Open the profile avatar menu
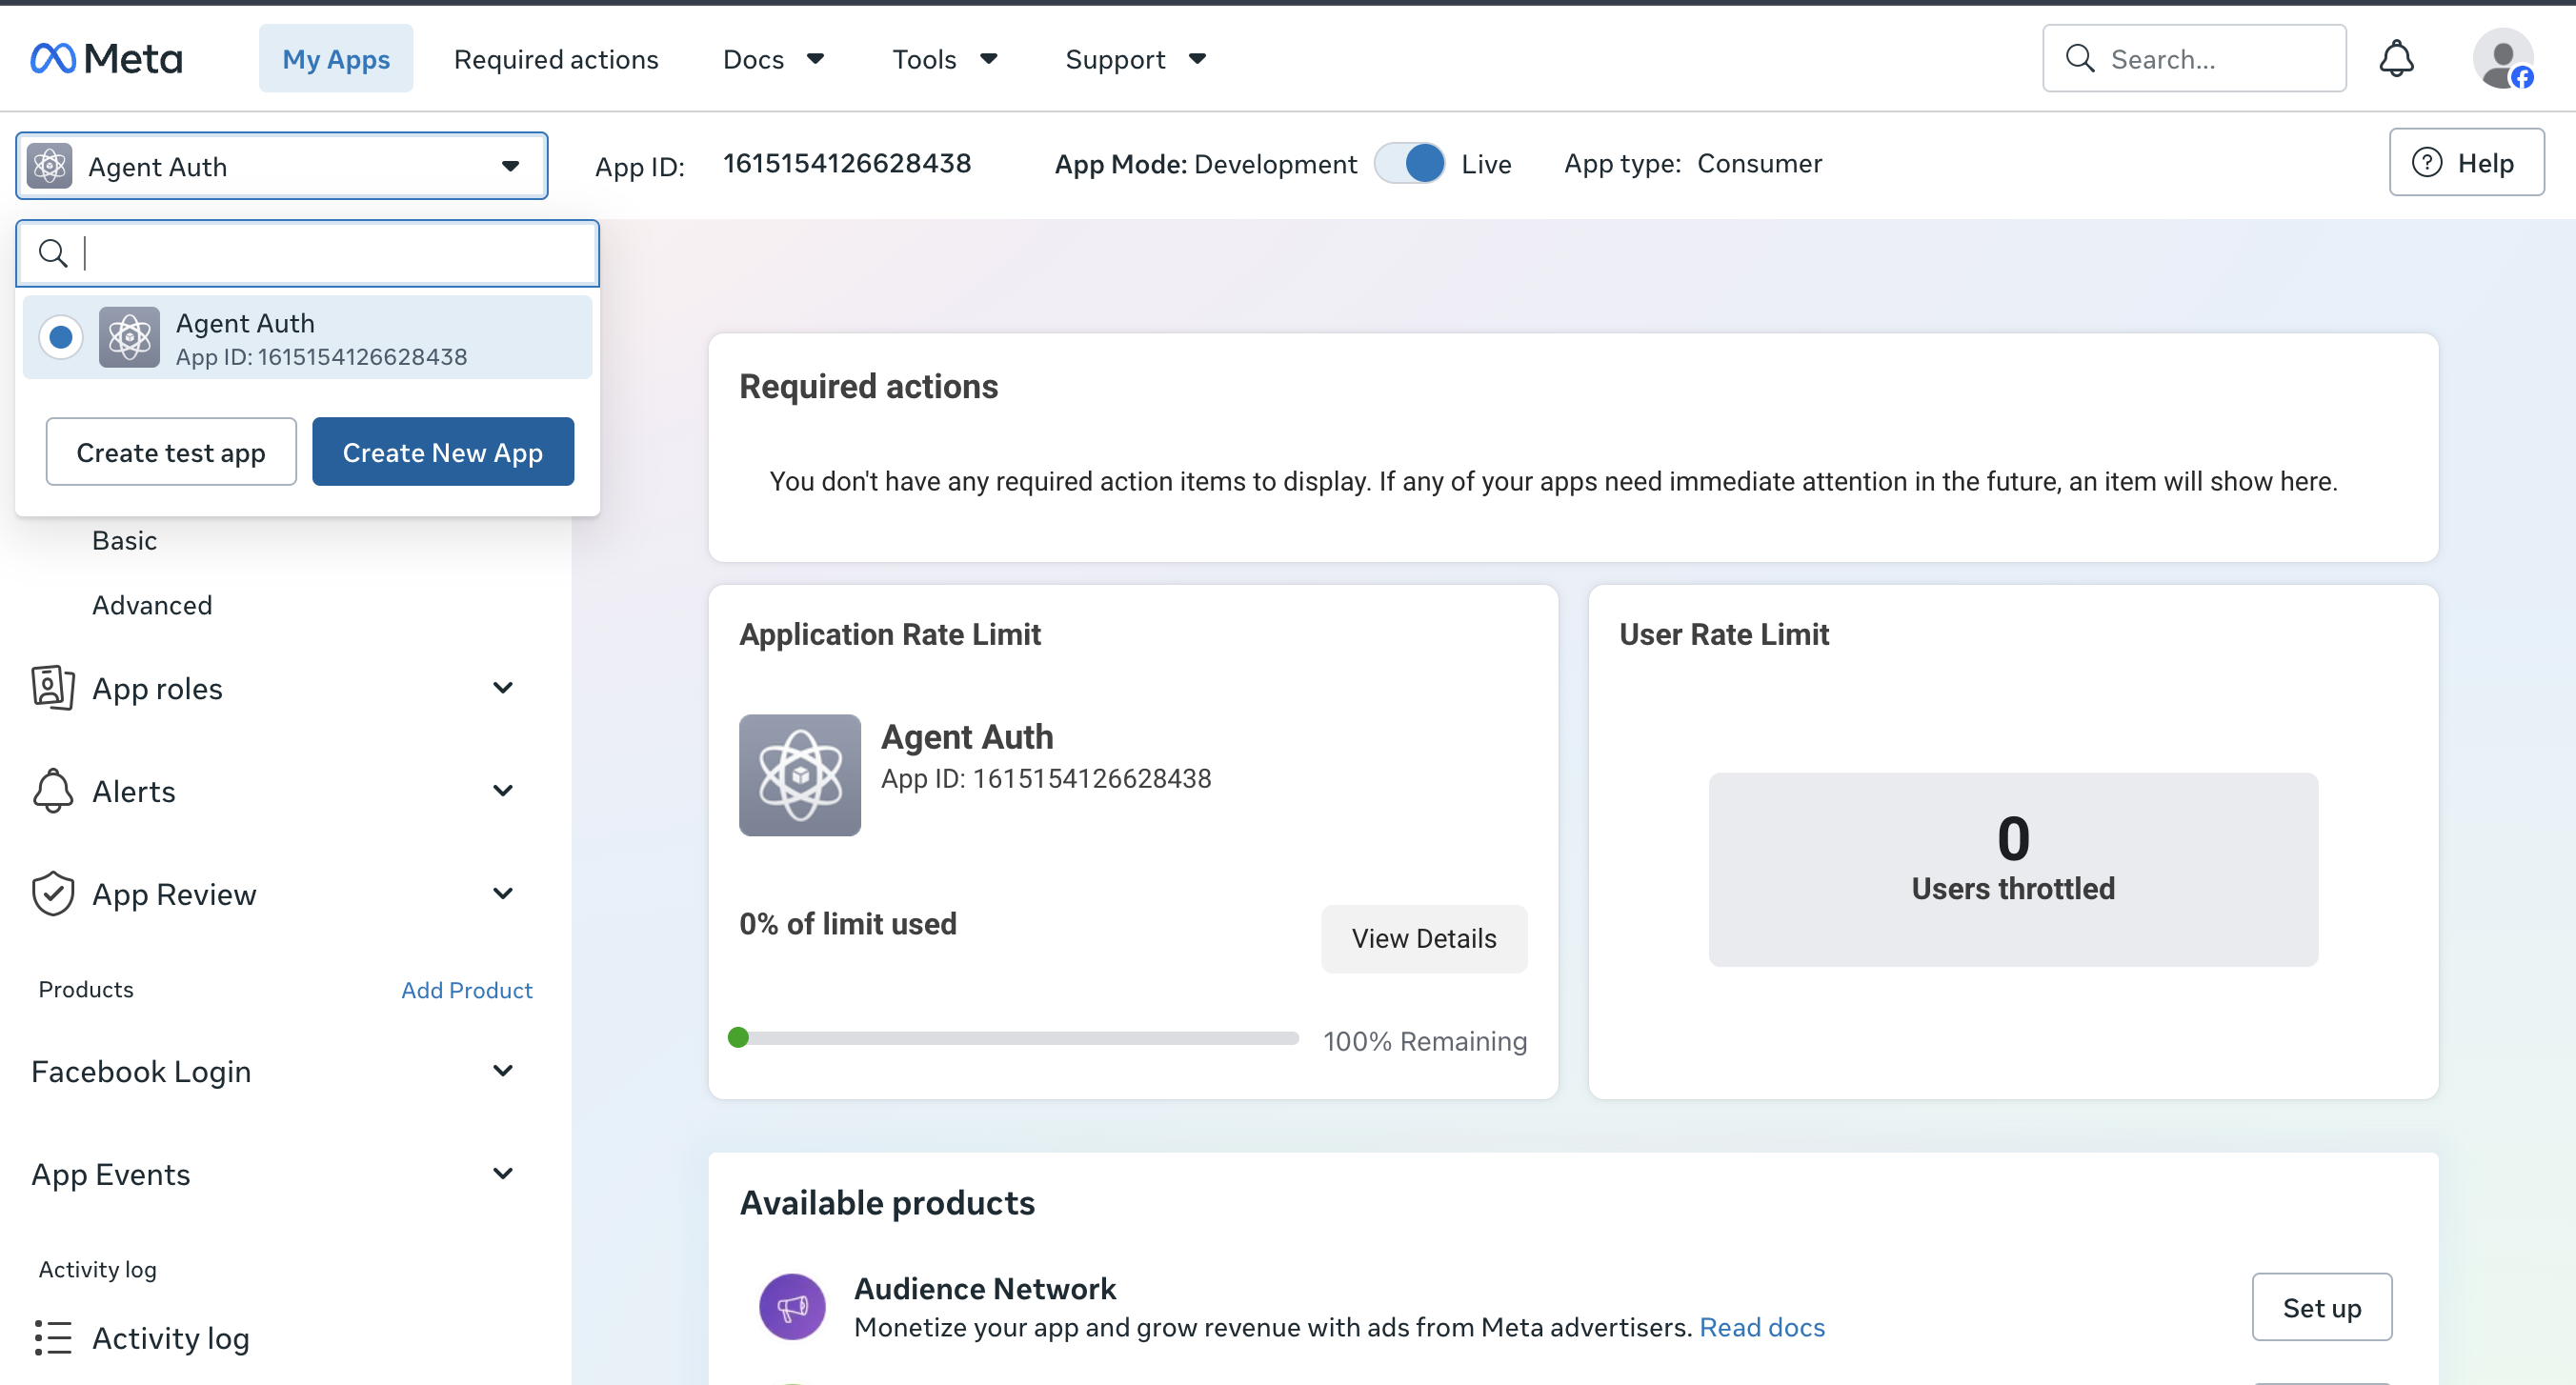The width and height of the screenshot is (2576, 1385). point(2503,59)
